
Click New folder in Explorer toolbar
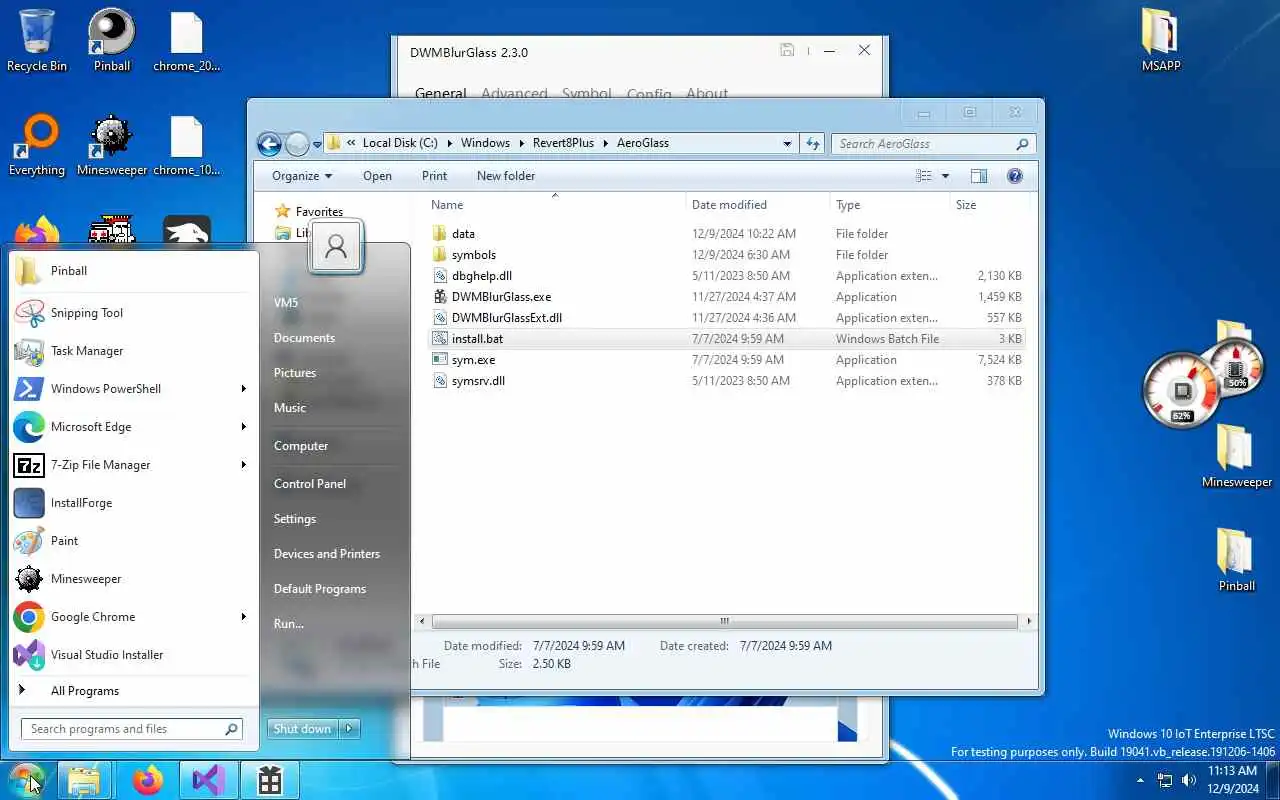[x=506, y=176]
